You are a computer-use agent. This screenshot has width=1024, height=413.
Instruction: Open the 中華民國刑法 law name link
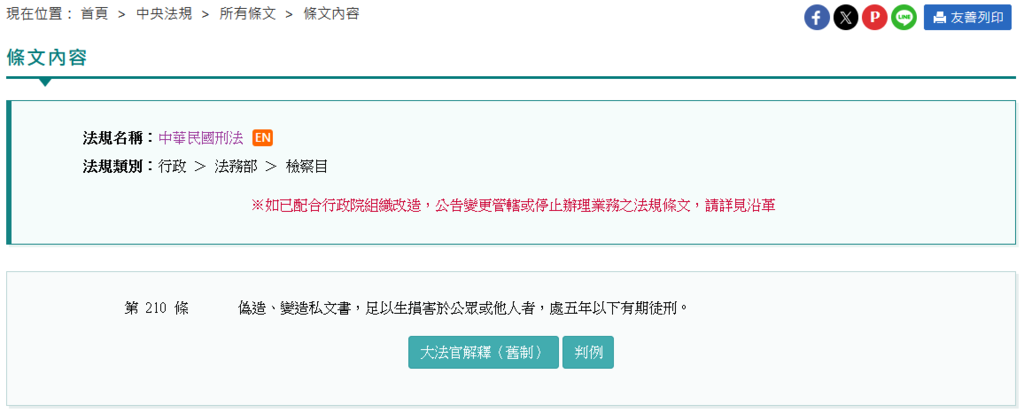[201, 138]
